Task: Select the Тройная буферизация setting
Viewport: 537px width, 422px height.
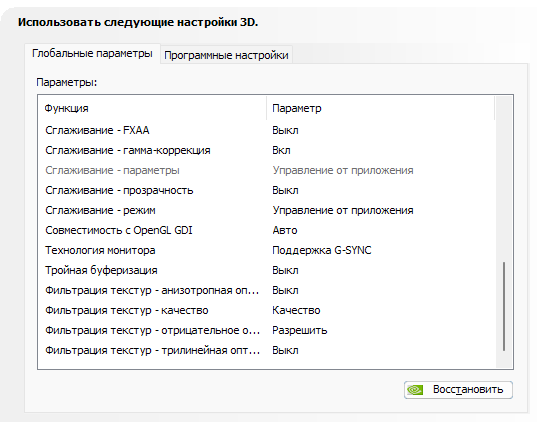Action: pos(101,270)
